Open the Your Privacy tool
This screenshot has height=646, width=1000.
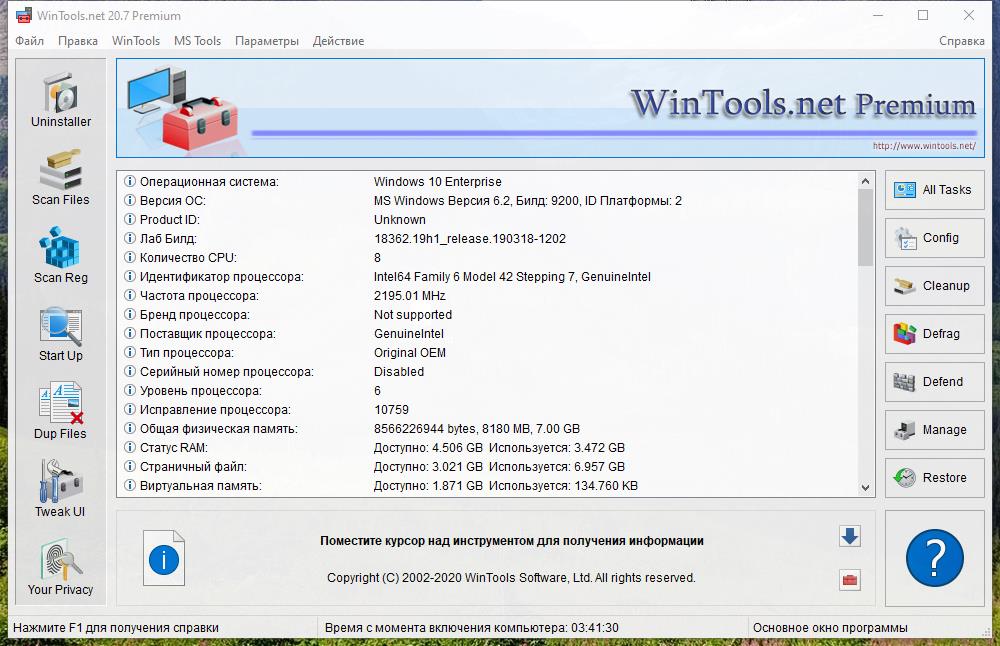tap(61, 568)
